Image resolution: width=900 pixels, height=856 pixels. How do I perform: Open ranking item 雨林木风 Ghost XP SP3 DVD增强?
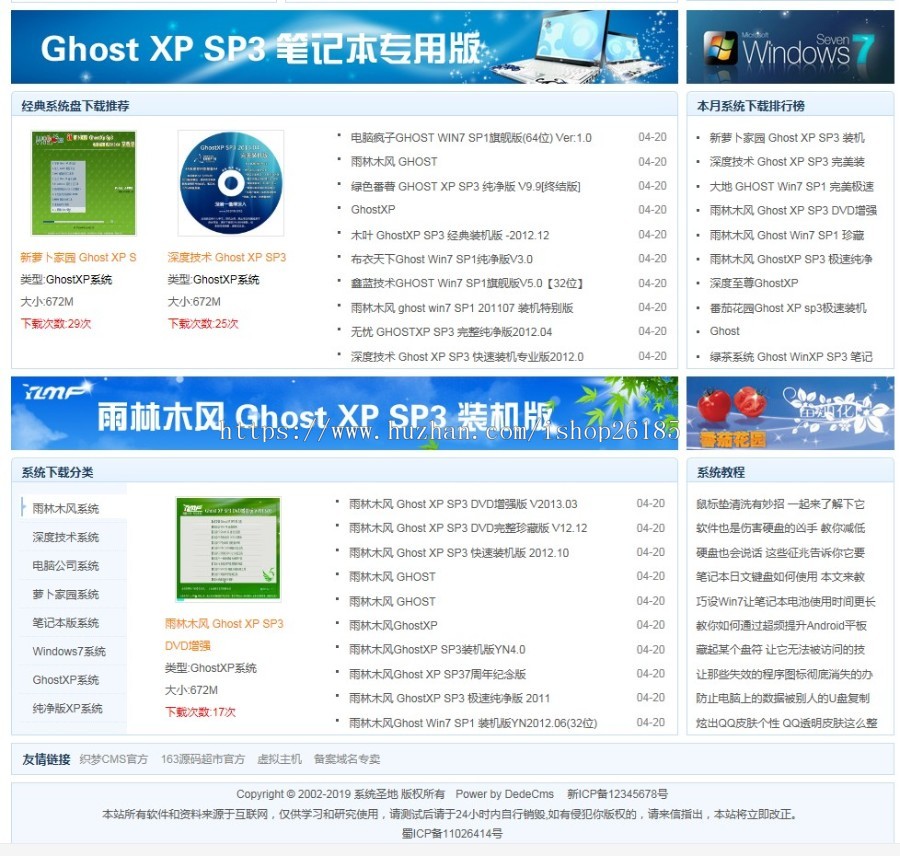(793, 210)
